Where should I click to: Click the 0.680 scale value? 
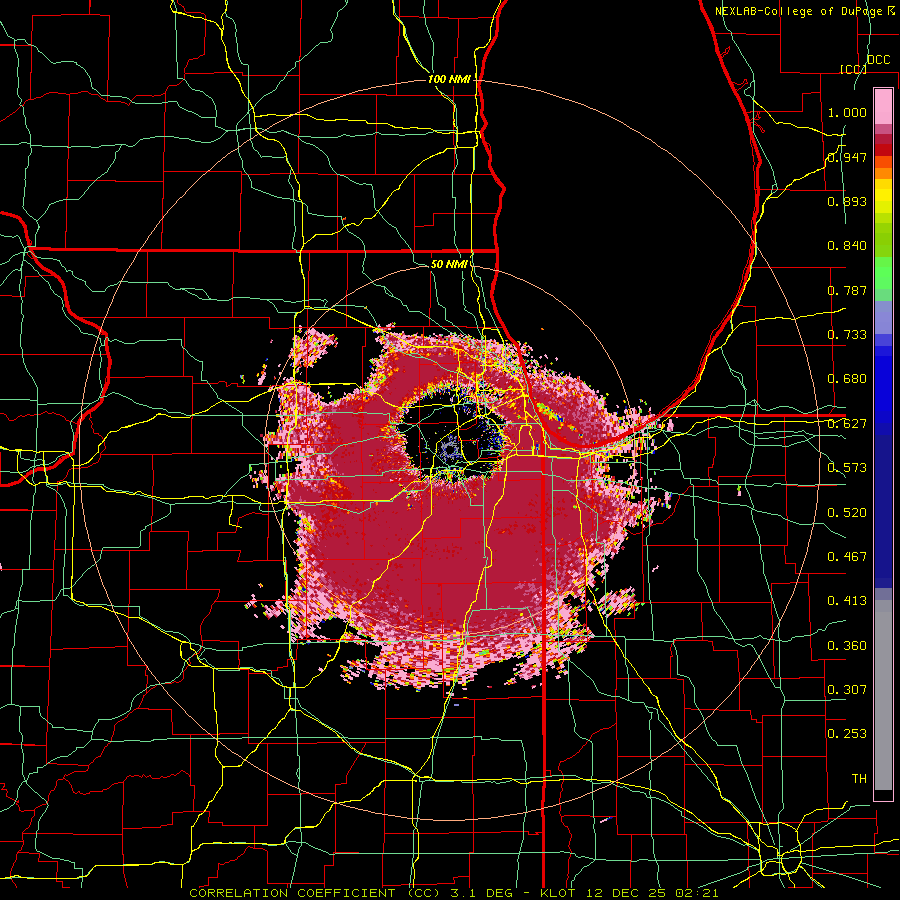pyautogui.click(x=847, y=379)
